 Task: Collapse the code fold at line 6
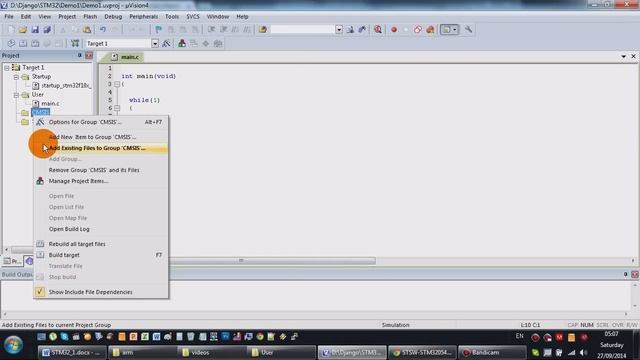pos(117,108)
